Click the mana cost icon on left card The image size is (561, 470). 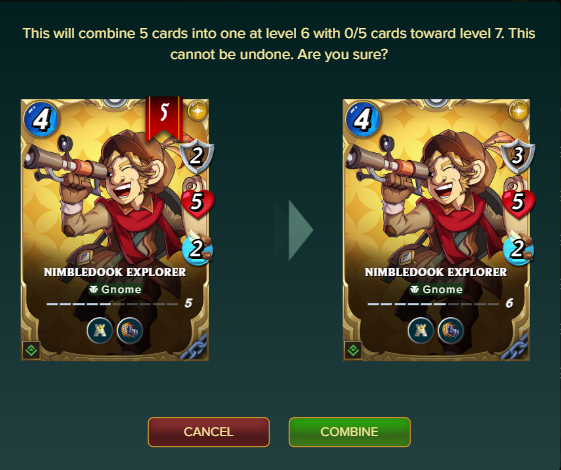(41, 119)
